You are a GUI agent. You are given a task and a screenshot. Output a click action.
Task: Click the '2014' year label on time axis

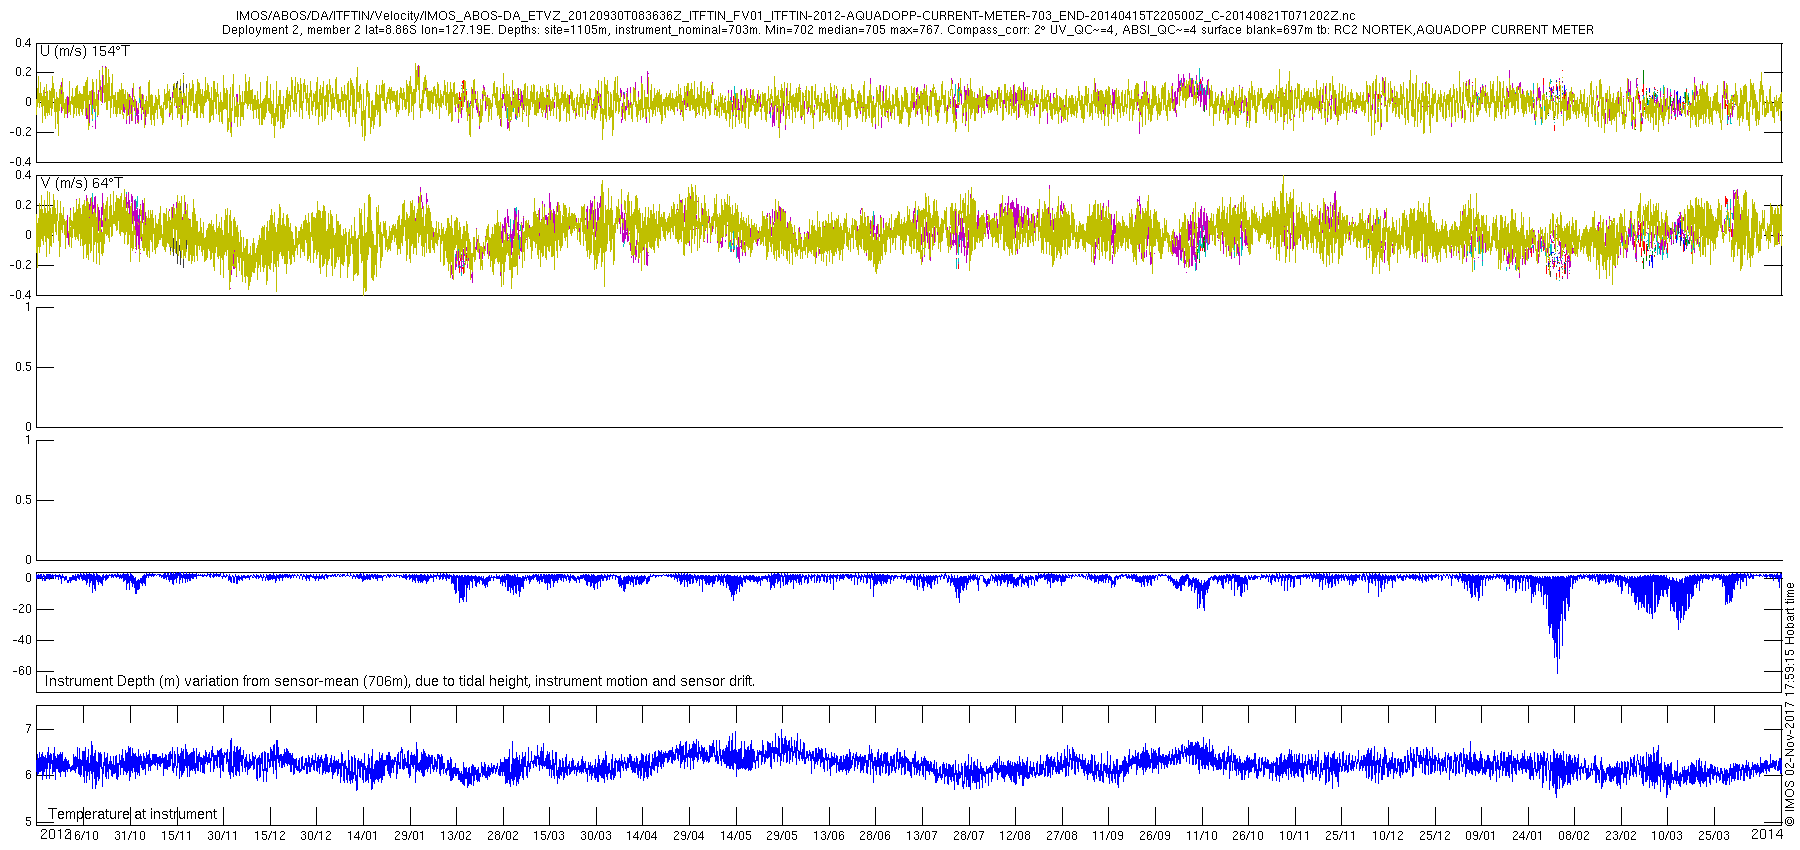(x=1767, y=834)
